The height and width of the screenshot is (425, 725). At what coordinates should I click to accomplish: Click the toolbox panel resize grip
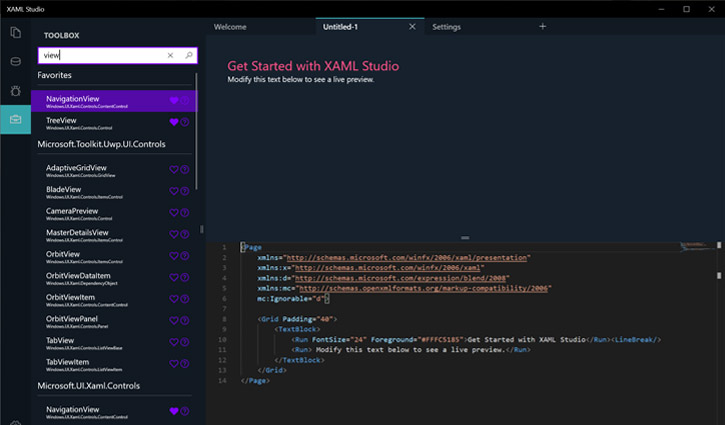[202, 229]
